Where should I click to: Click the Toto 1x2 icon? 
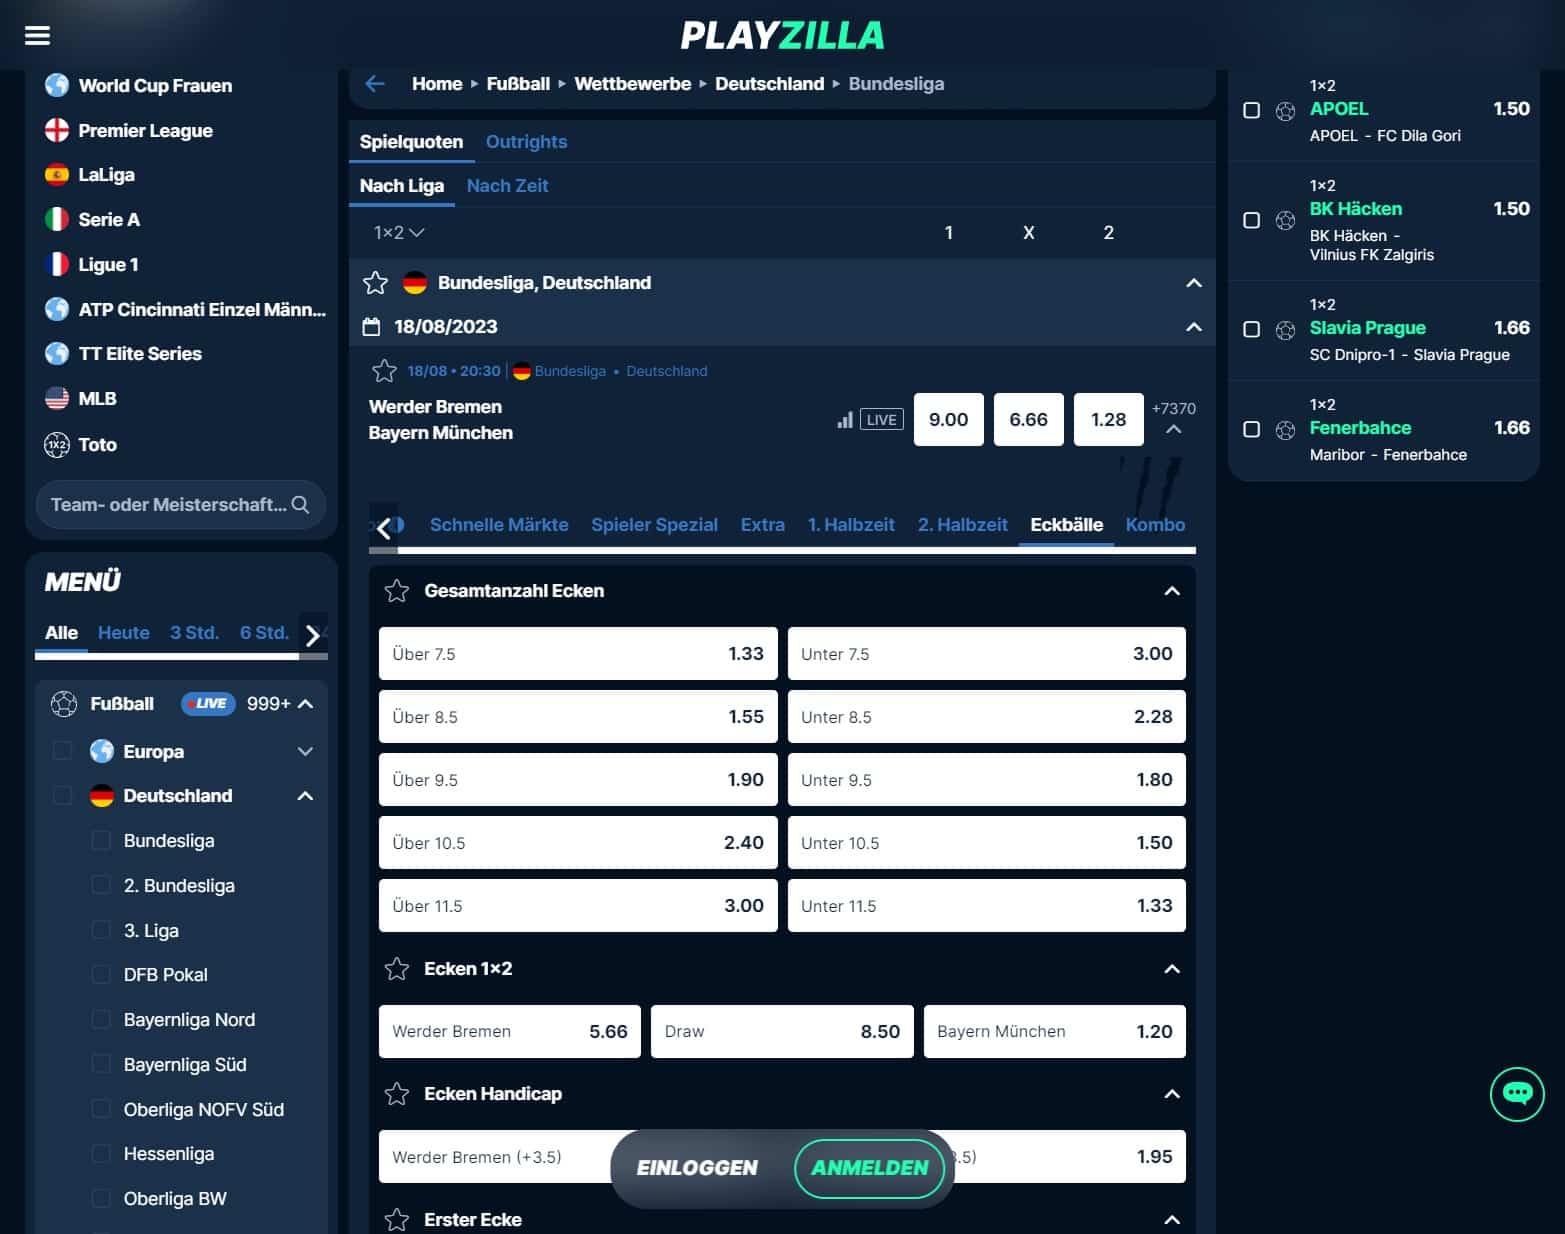(57, 445)
